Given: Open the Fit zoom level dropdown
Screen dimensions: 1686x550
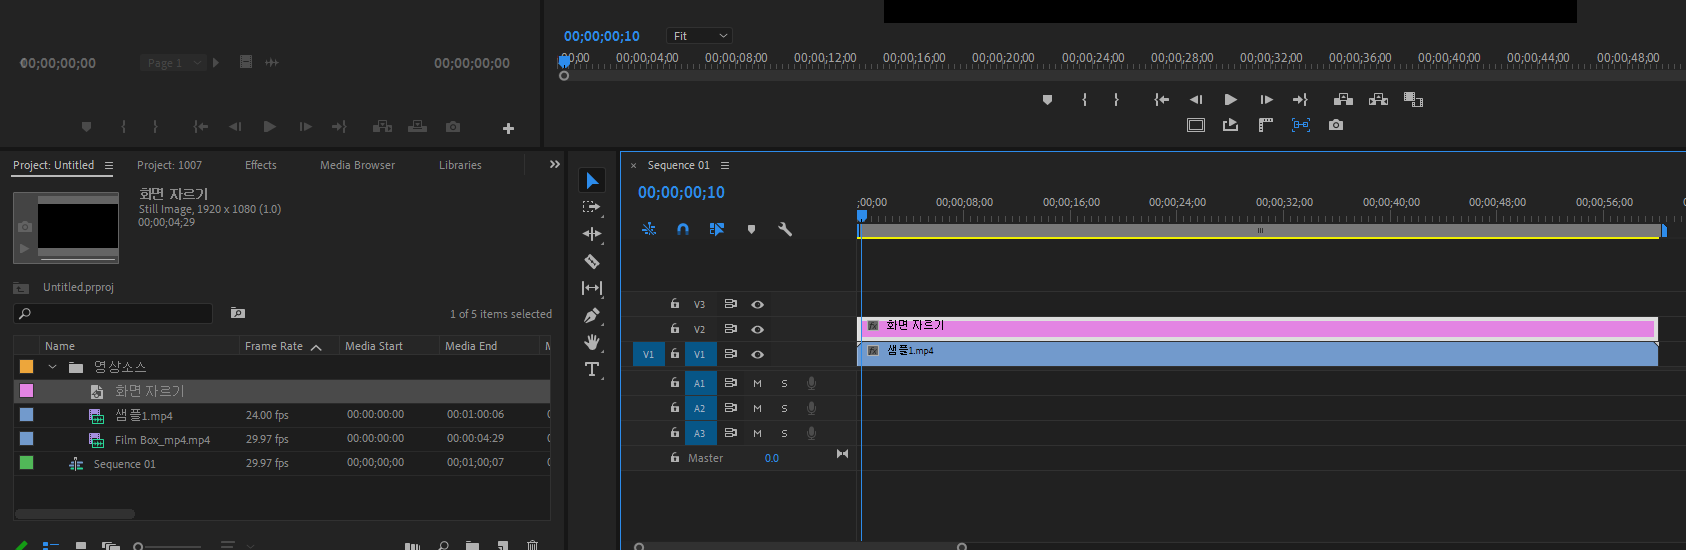Looking at the screenshot, I should [700, 36].
